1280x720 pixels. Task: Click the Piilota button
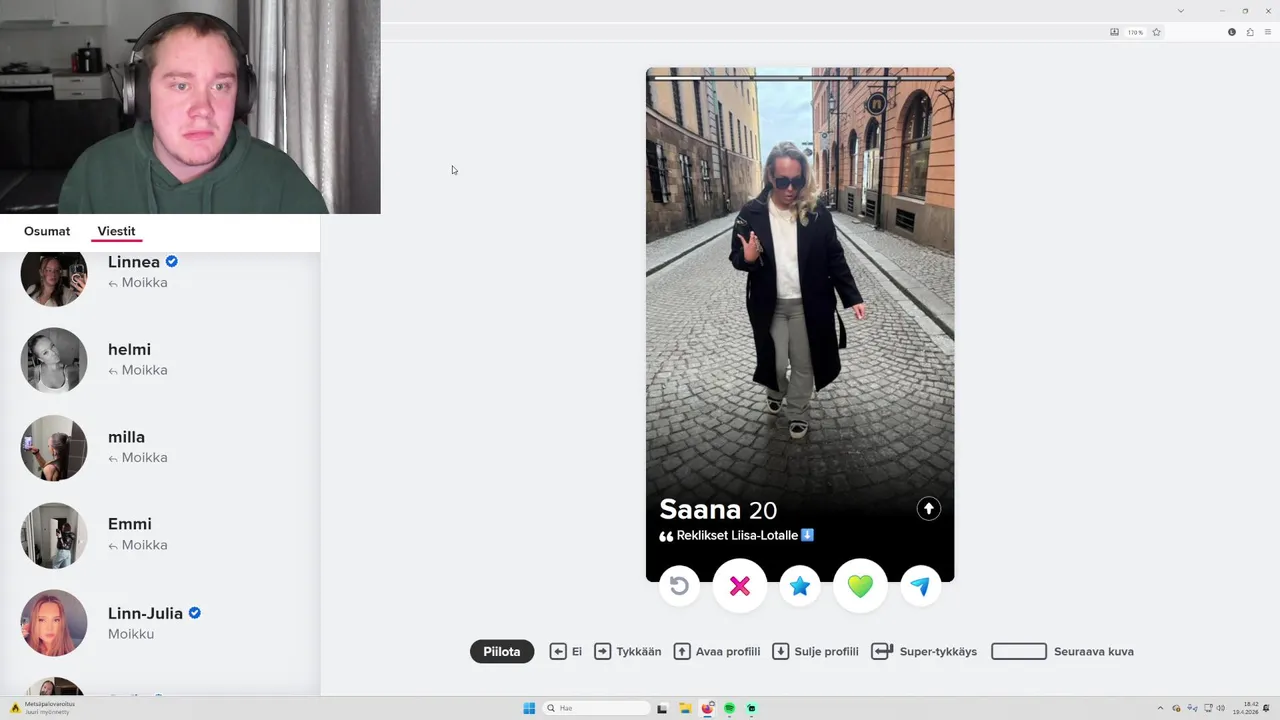click(x=502, y=651)
